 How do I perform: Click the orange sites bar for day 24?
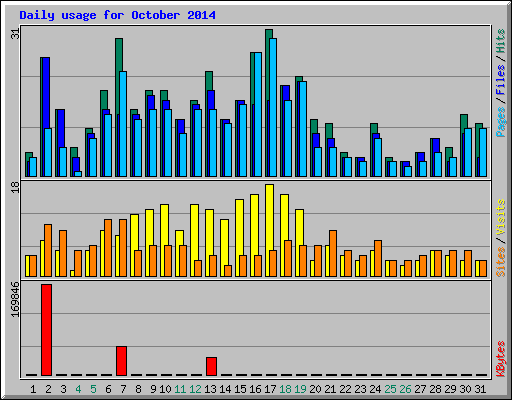tap(378, 258)
